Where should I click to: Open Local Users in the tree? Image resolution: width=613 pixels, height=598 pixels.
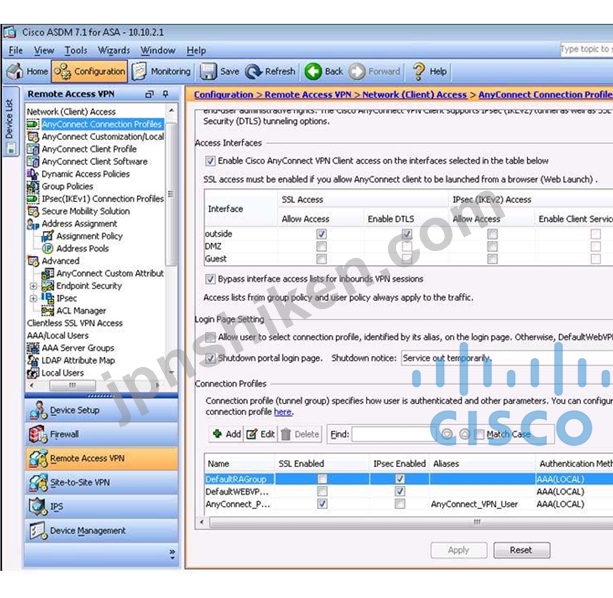(x=62, y=373)
